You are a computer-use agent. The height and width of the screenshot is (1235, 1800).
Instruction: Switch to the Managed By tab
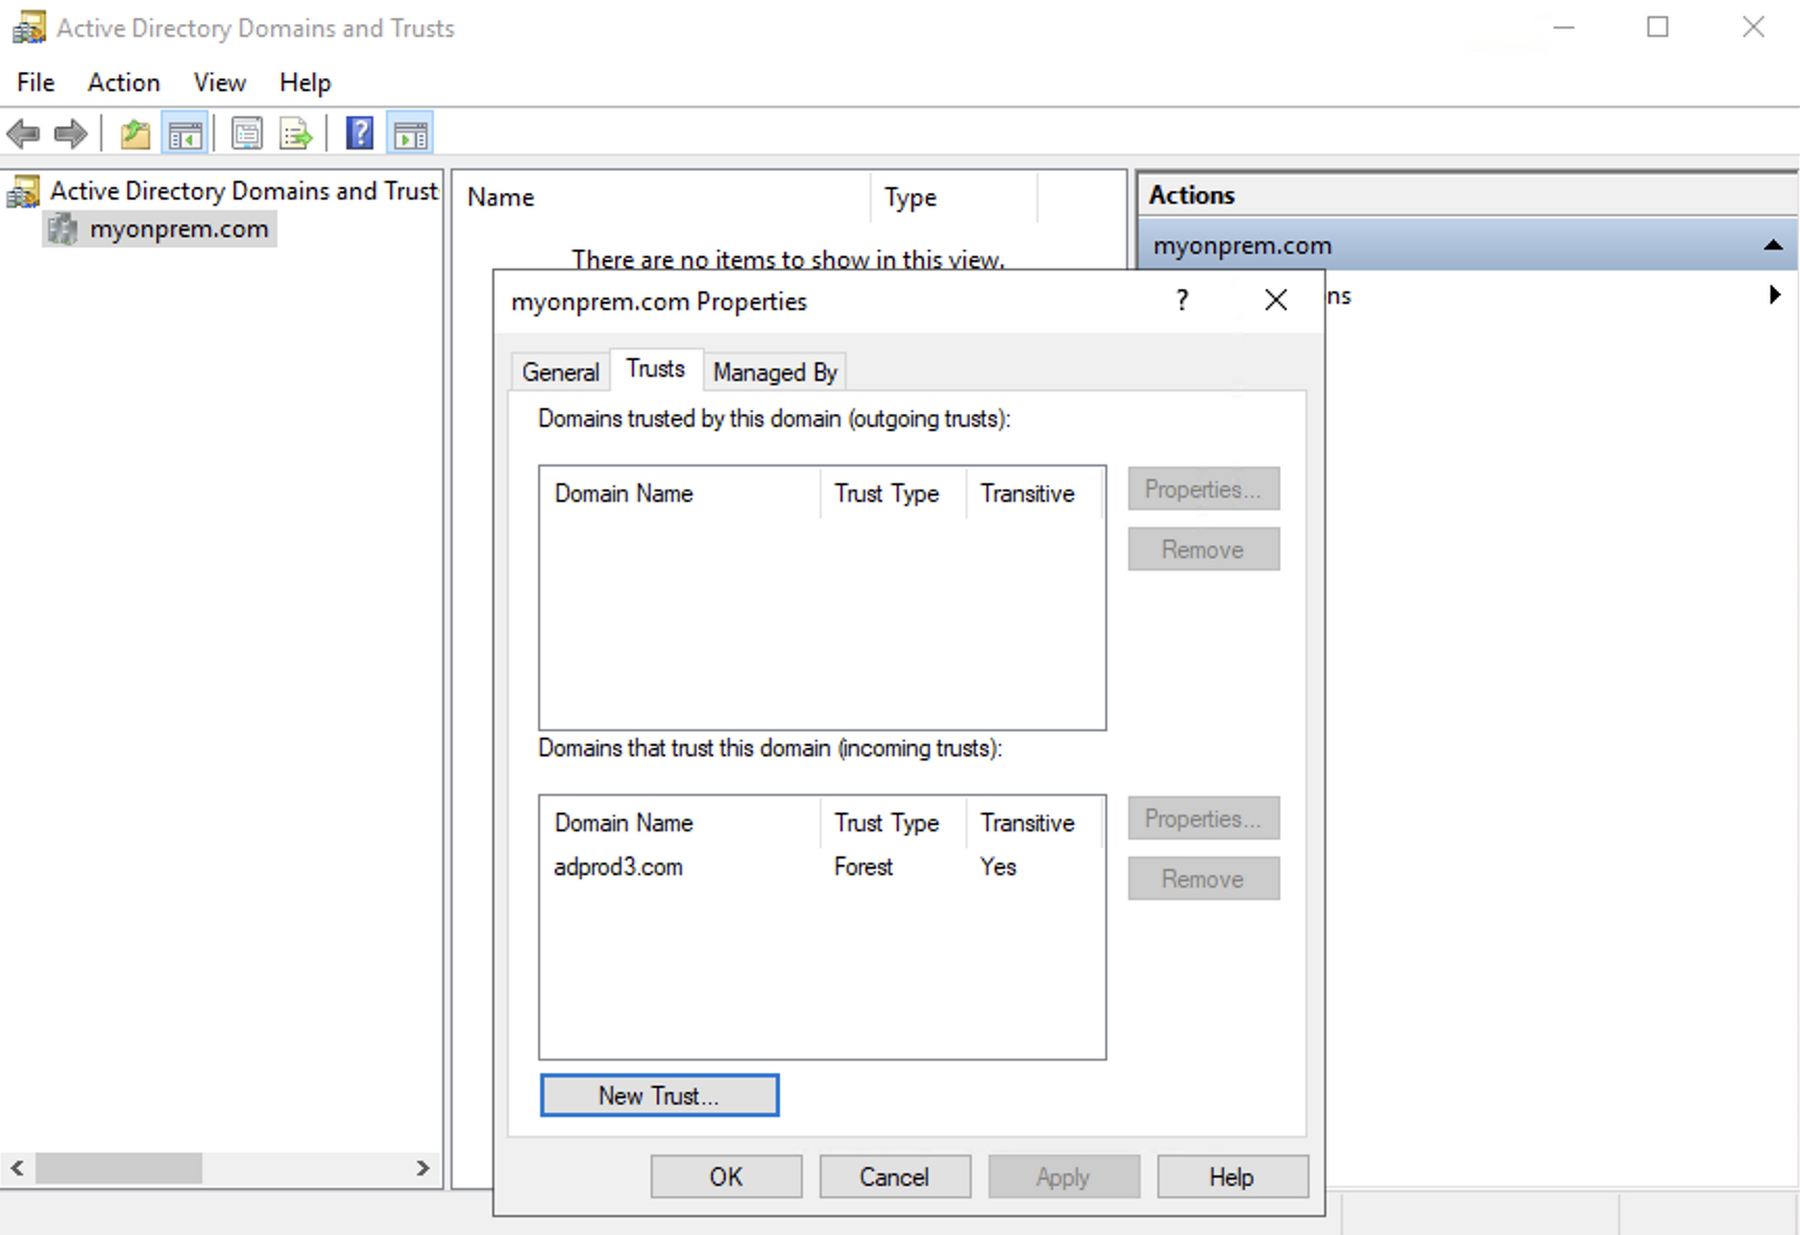tap(775, 372)
